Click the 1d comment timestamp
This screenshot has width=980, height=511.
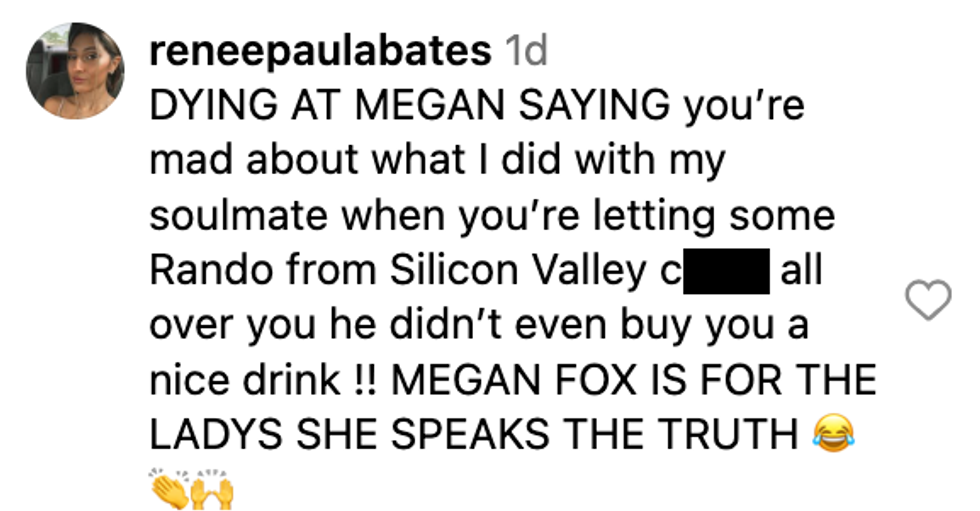pos(527,50)
